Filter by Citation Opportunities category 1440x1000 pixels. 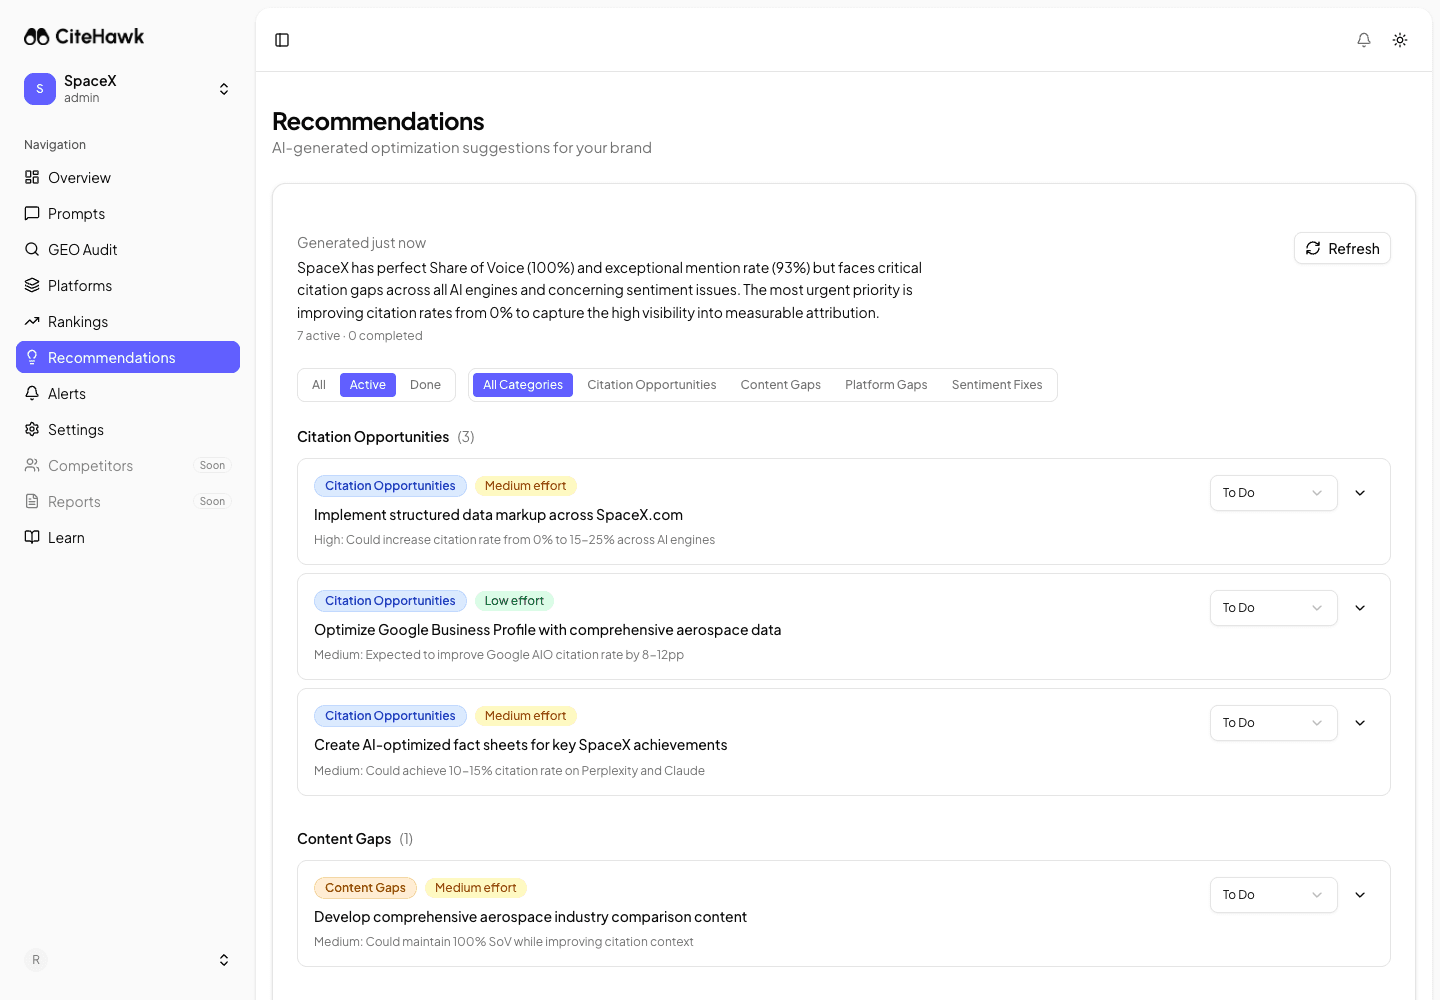tap(652, 385)
